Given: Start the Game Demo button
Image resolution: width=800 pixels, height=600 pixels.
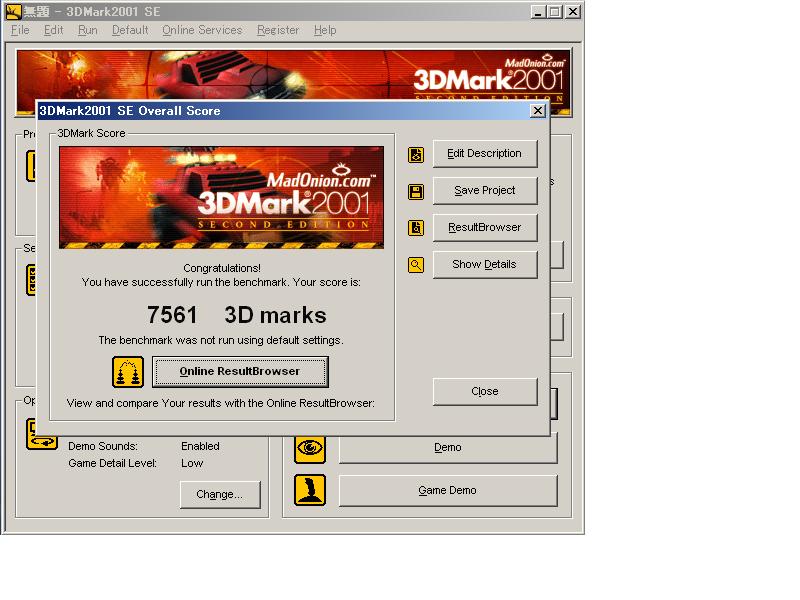Looking at the screenshot, I should [448, 490].
